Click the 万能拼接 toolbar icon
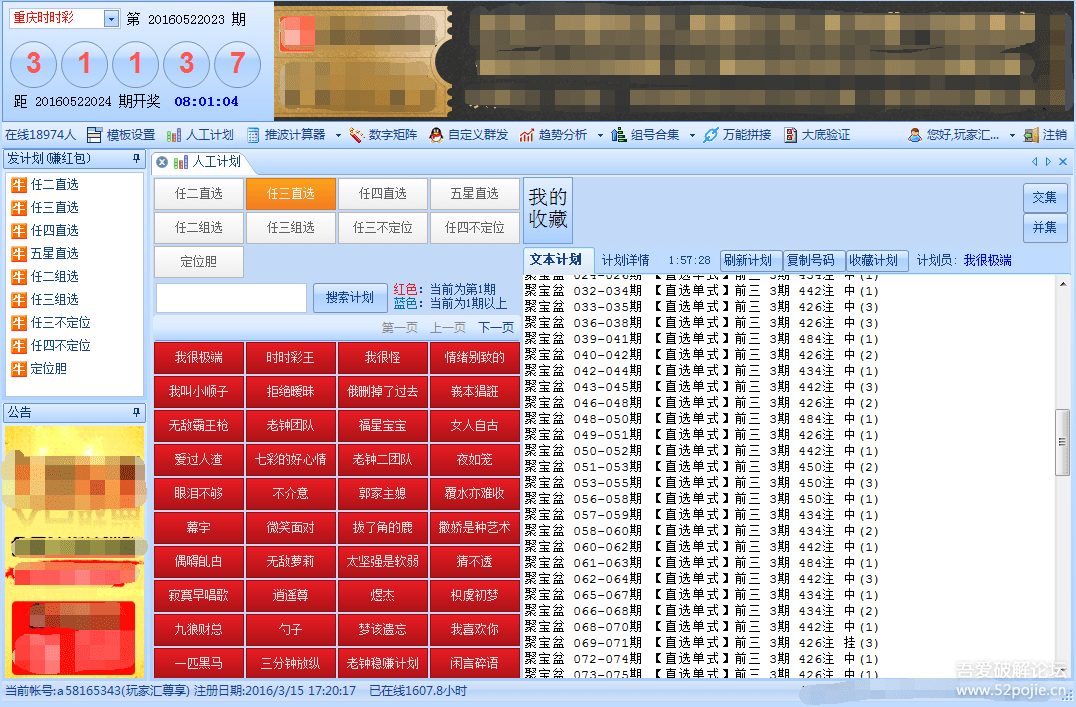Screen dimensions: 1076x707 pos(711,135)
